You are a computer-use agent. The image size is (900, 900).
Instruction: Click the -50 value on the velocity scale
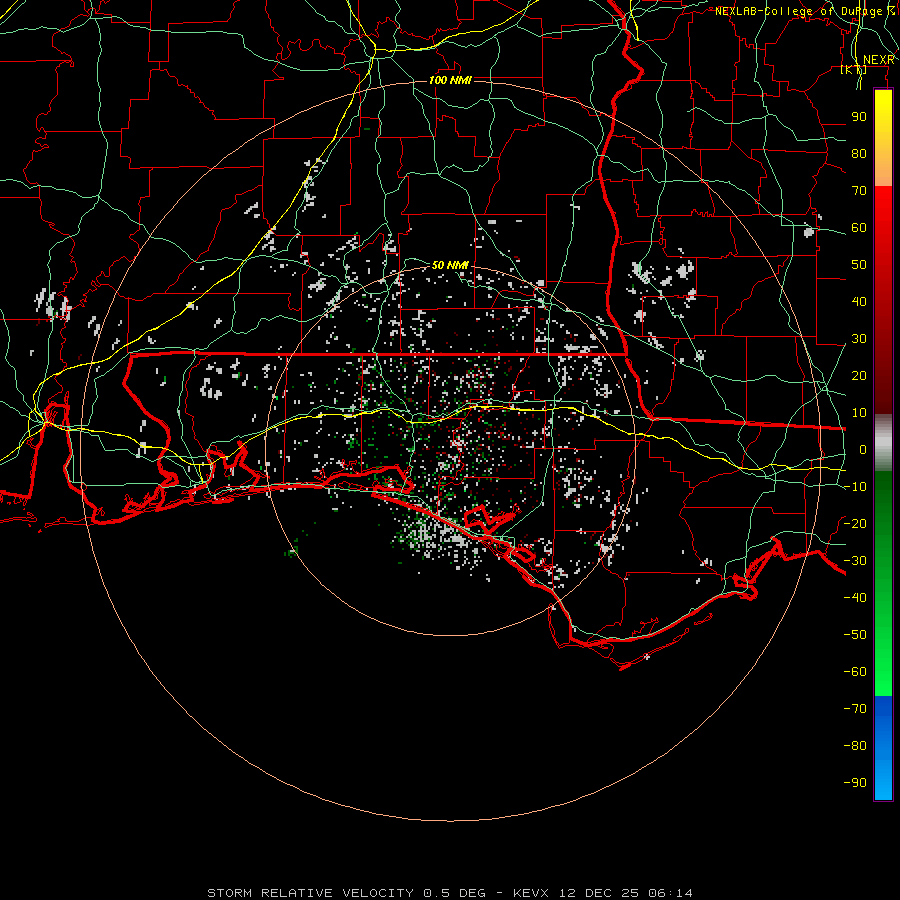click(855, 634)
